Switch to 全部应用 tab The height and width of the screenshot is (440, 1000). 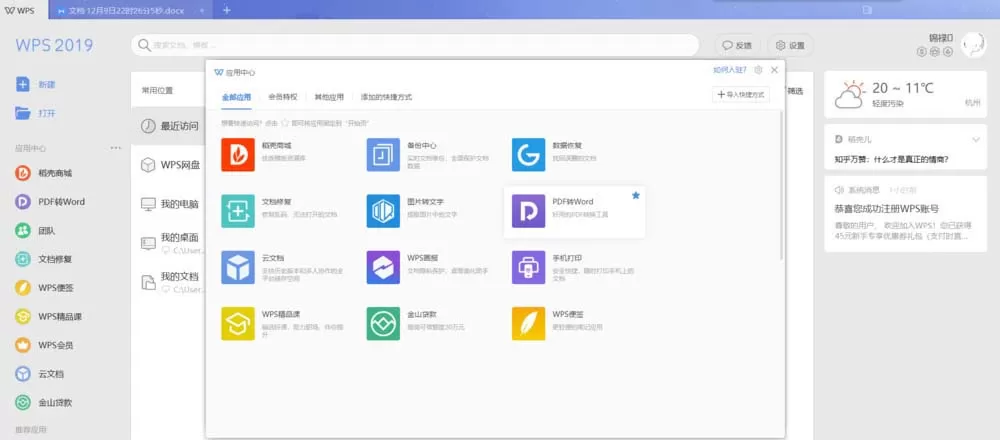[236, 98]
